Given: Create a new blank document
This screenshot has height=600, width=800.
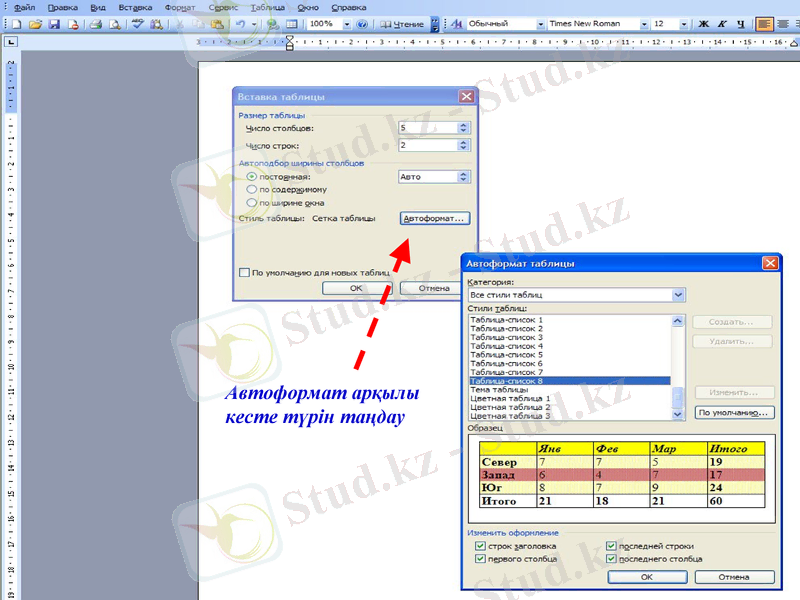Looking at the screenshot, I should (x=15, y=24).
